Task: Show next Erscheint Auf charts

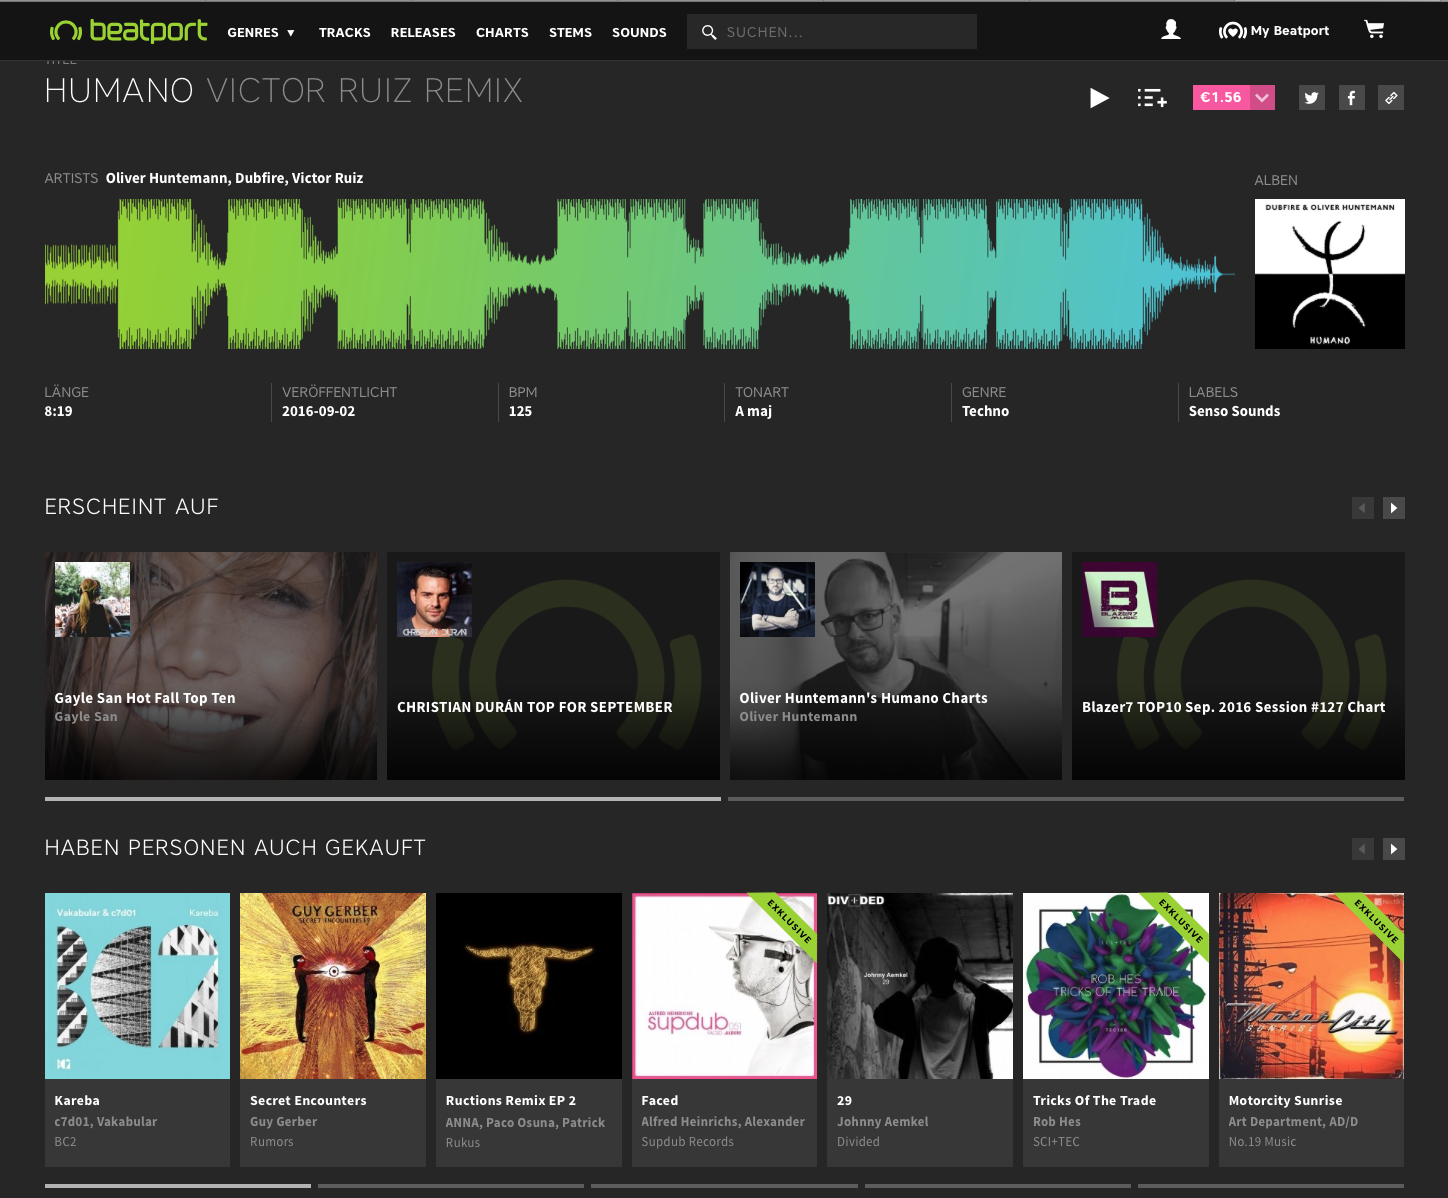Action: 1394,508
